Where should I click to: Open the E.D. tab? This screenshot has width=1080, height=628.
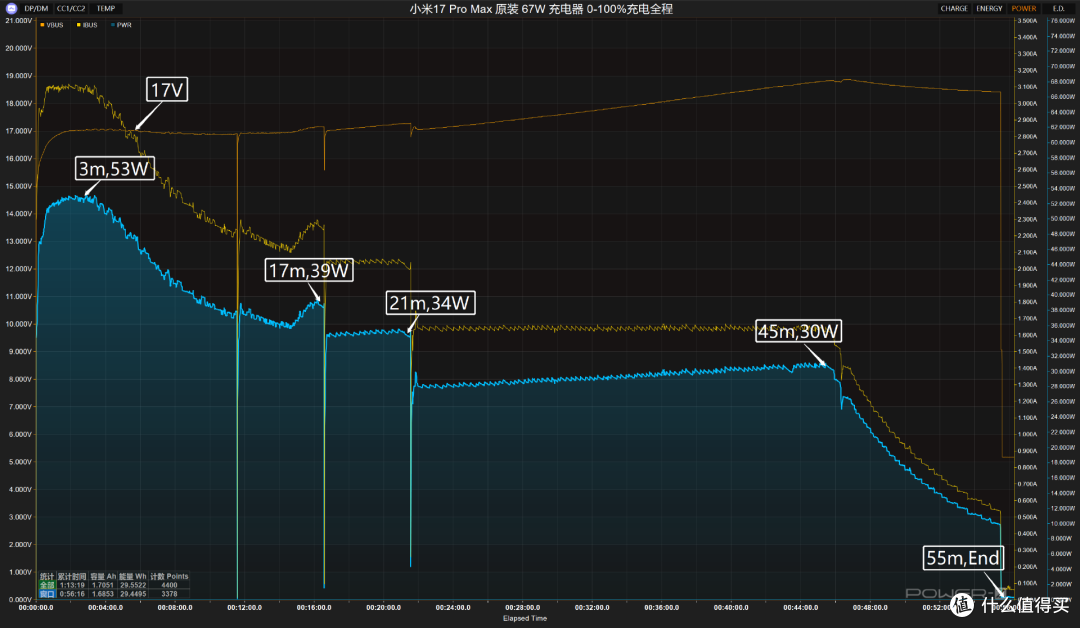click(1059, 8)
